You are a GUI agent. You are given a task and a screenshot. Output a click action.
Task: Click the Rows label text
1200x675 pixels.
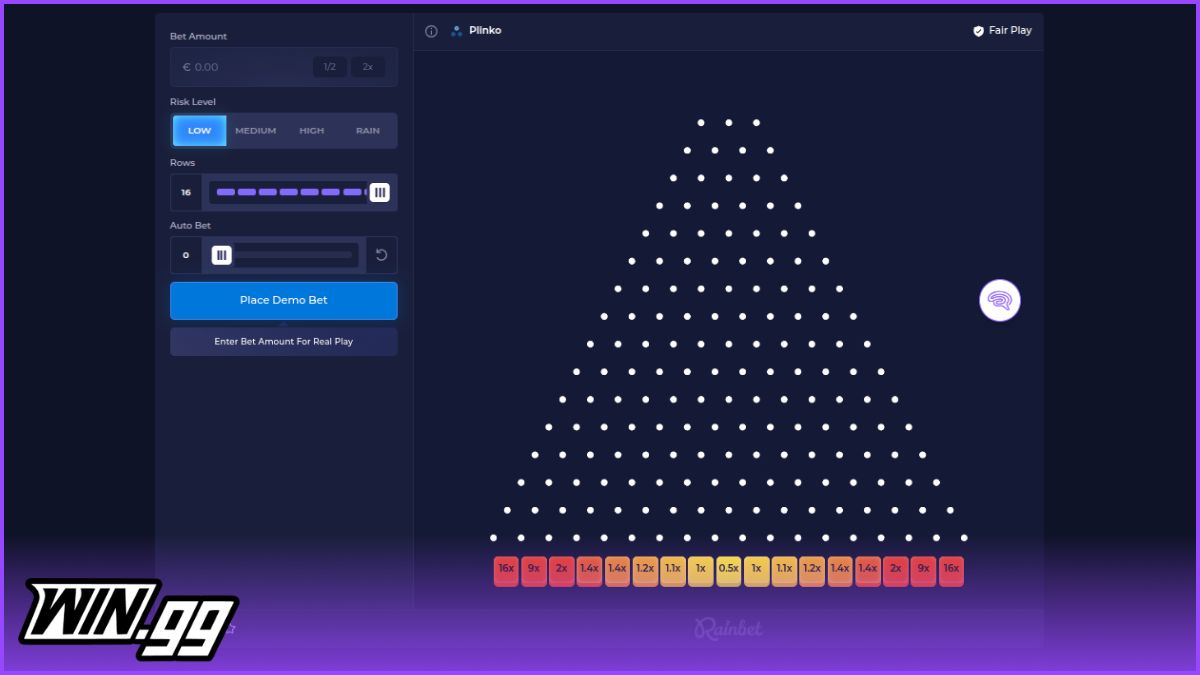point(182,163)
